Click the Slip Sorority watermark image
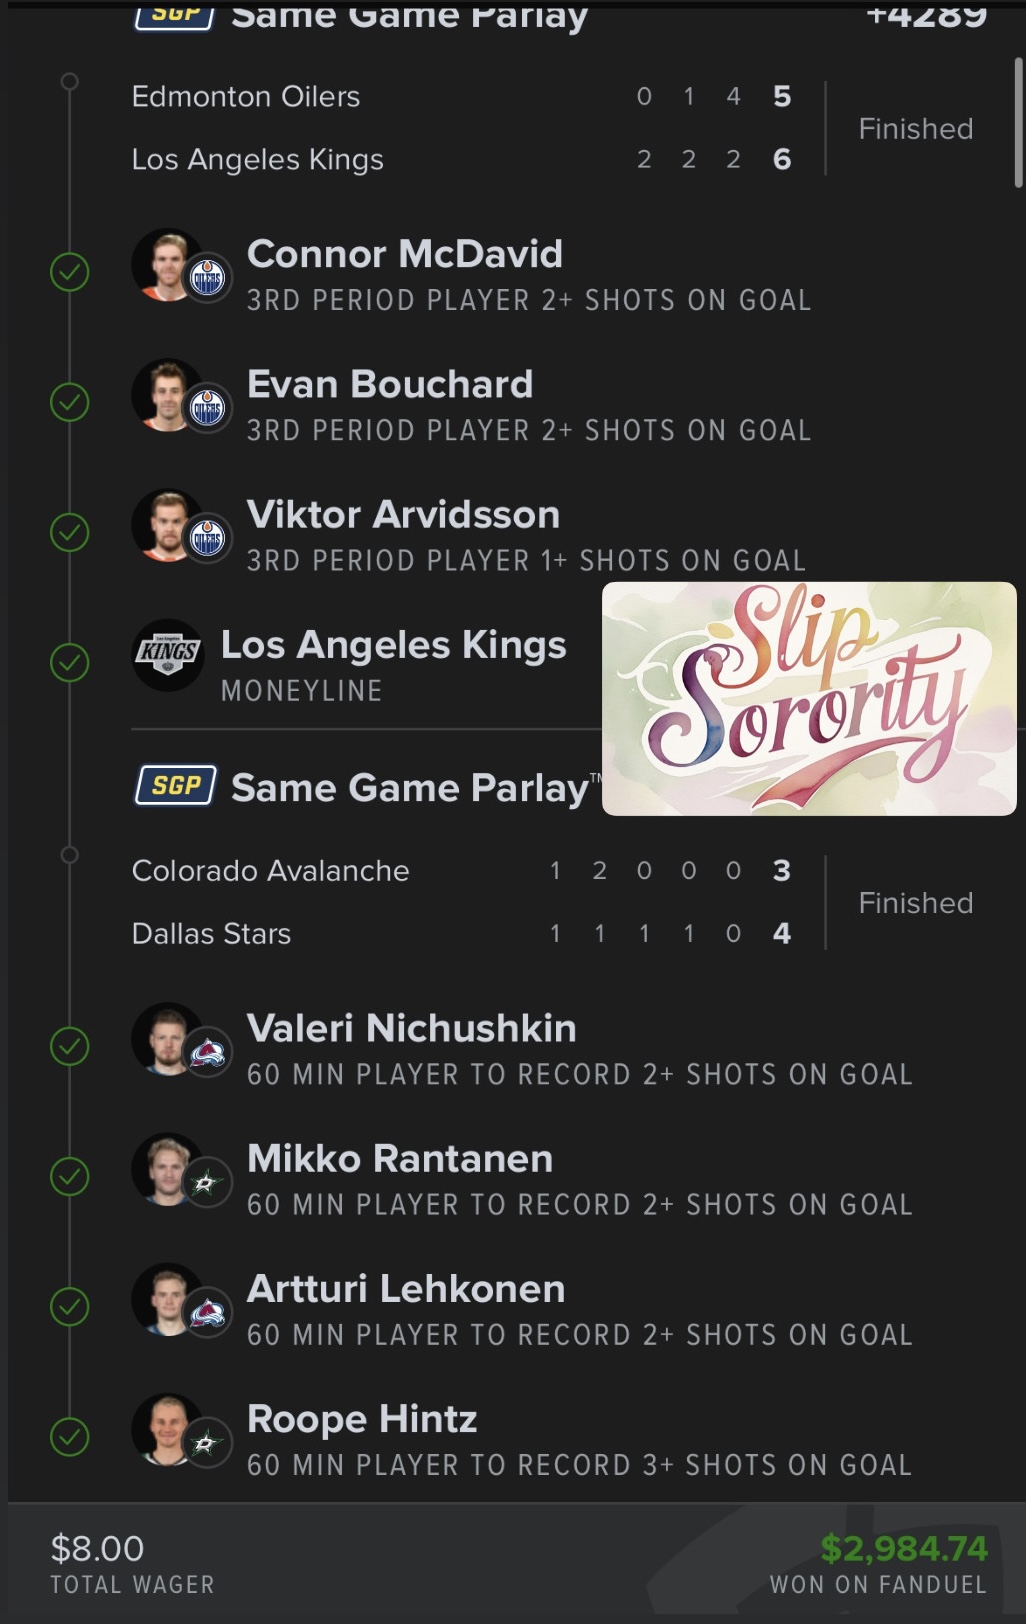The image size is (1026, 1624). click(x=809, y=698)
